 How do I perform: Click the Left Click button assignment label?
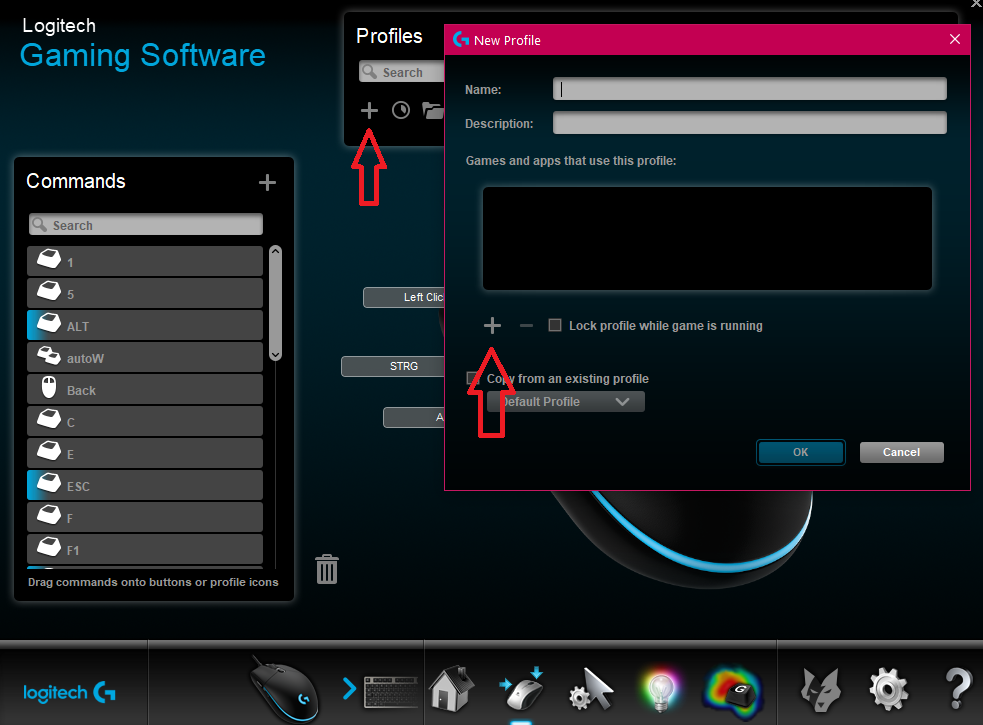click(x=404, y=297)
